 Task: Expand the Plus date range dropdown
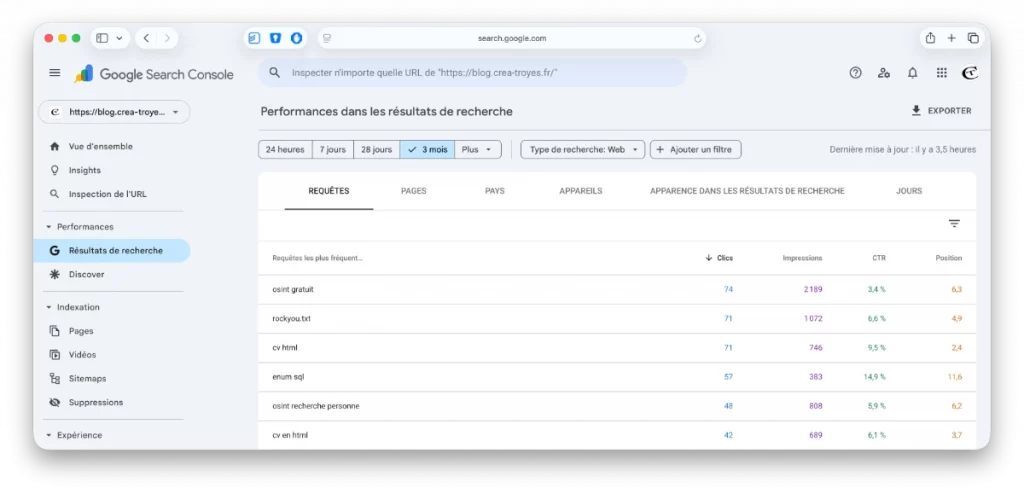coord(477,150)
